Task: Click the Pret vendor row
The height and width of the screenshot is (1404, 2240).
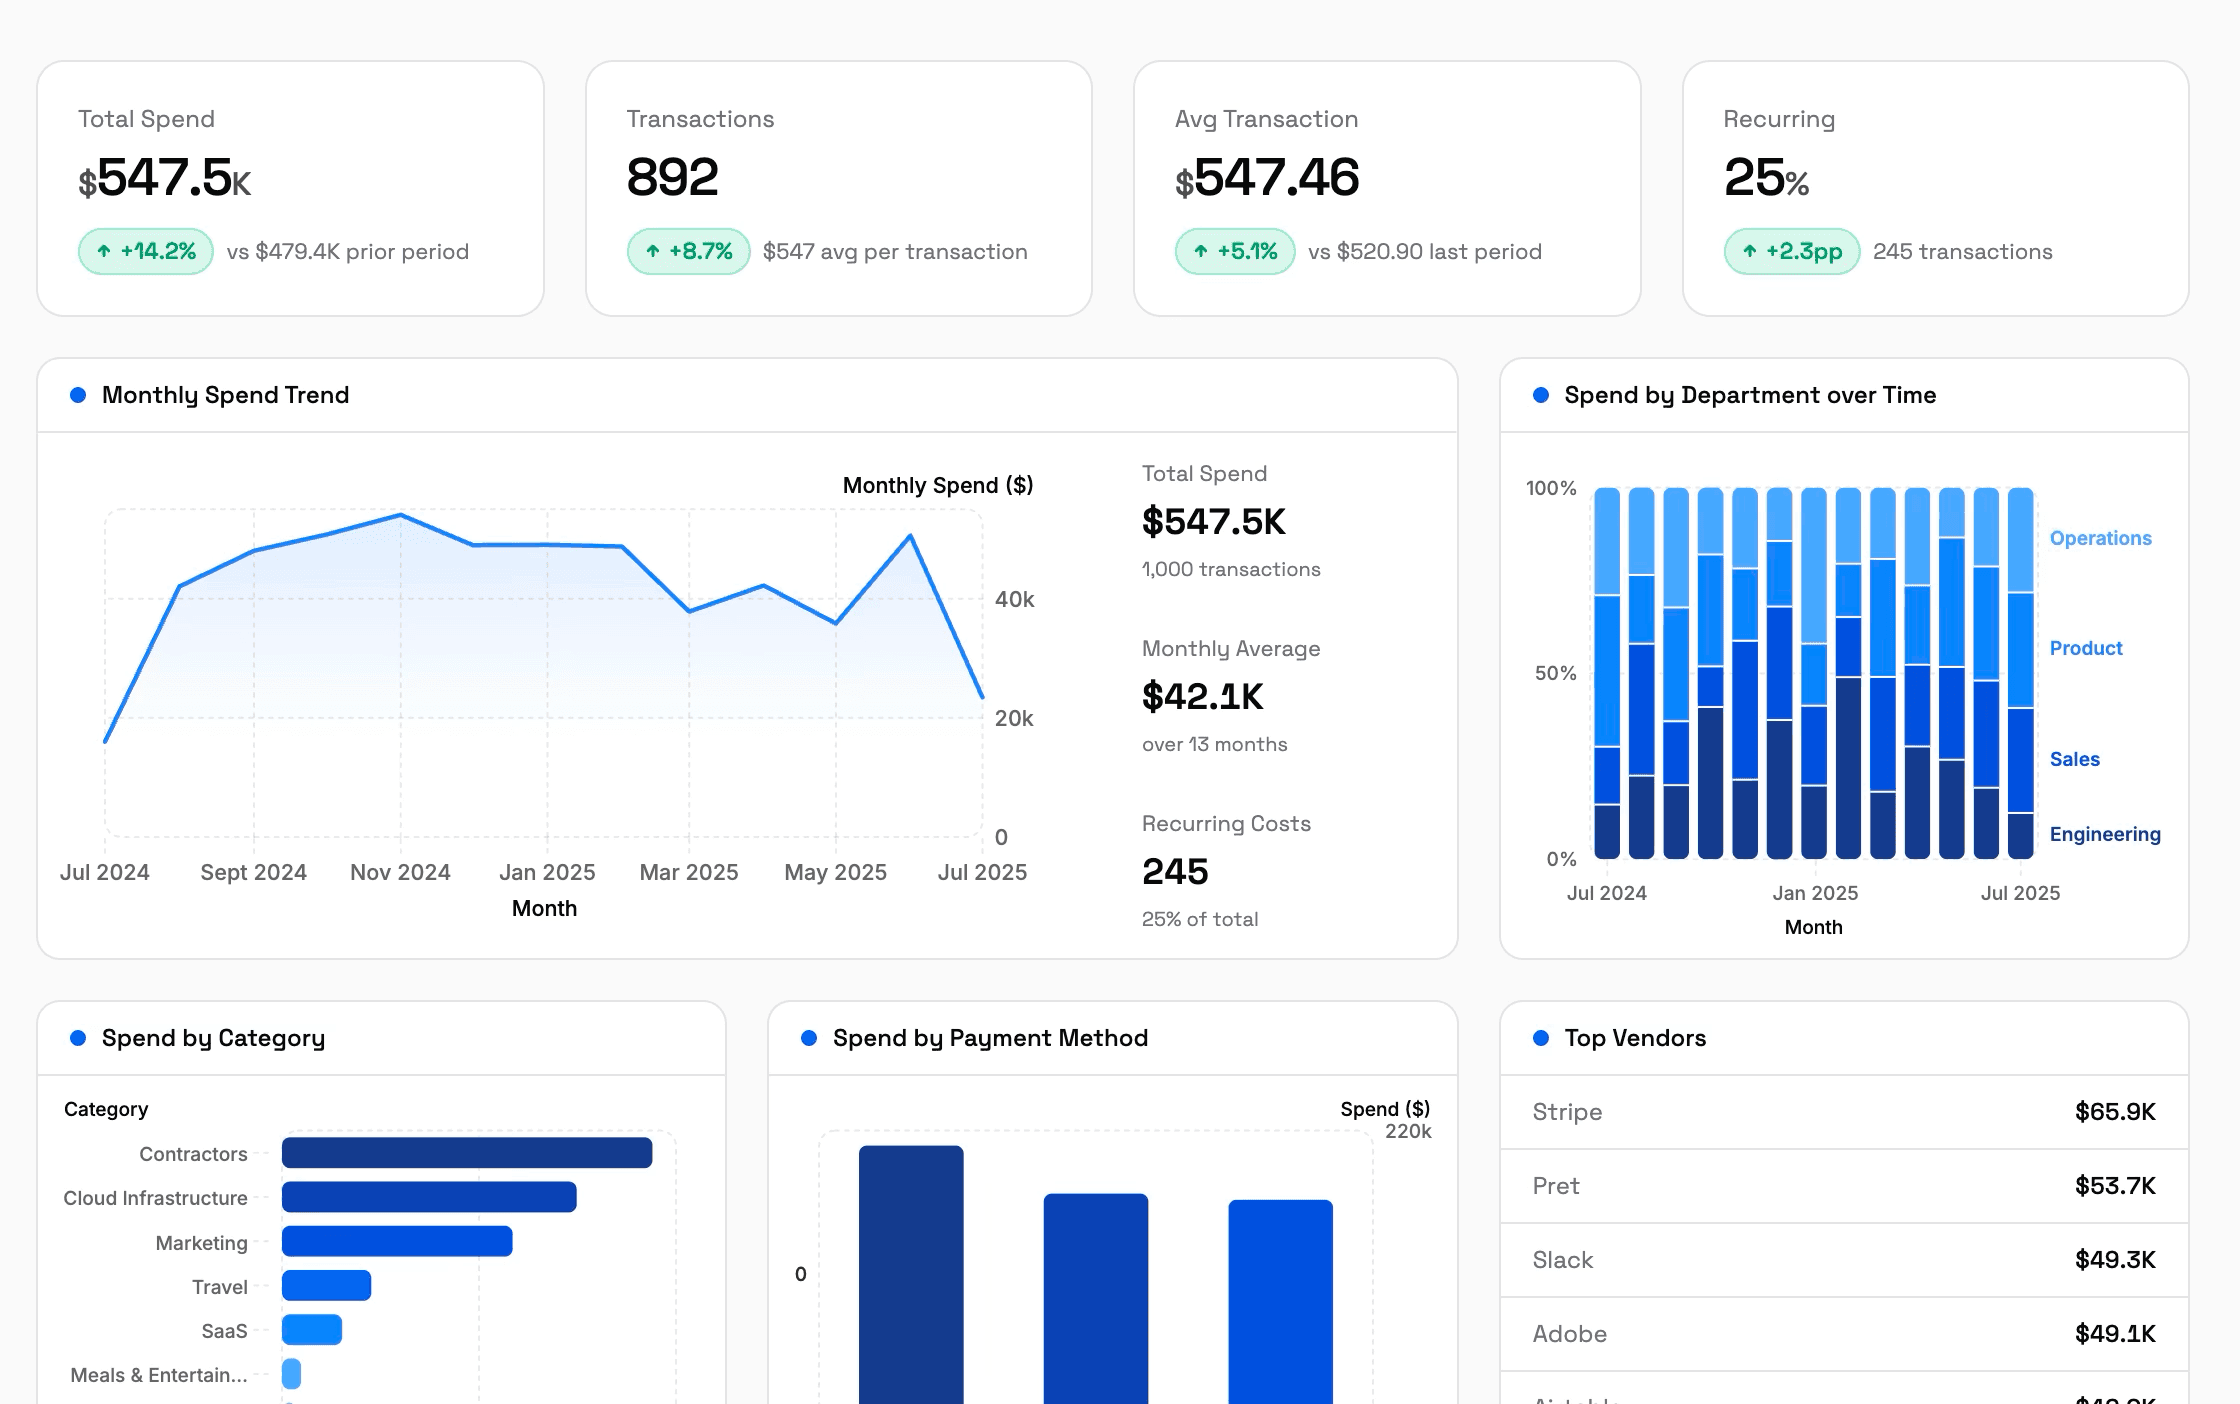Action: coord(1844,1186)
